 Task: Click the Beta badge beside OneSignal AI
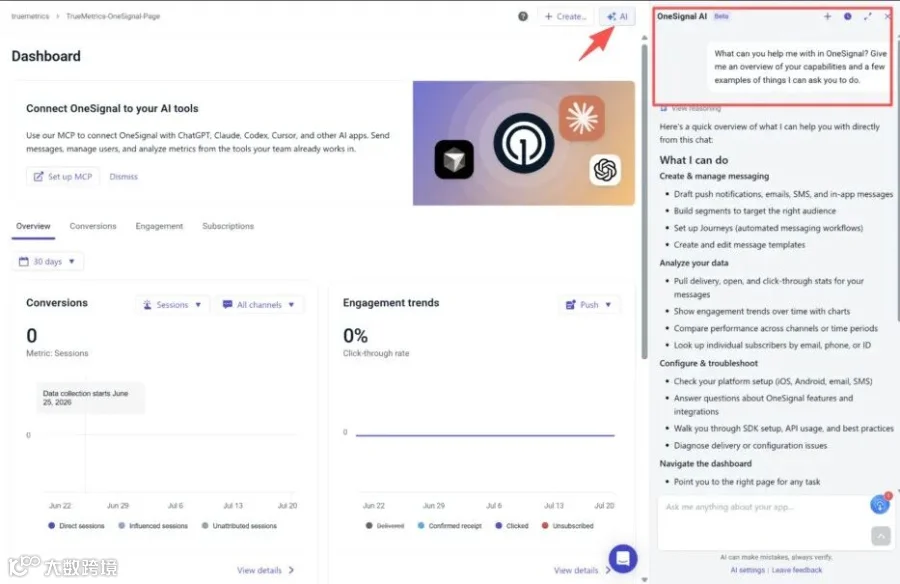[721, 16]
